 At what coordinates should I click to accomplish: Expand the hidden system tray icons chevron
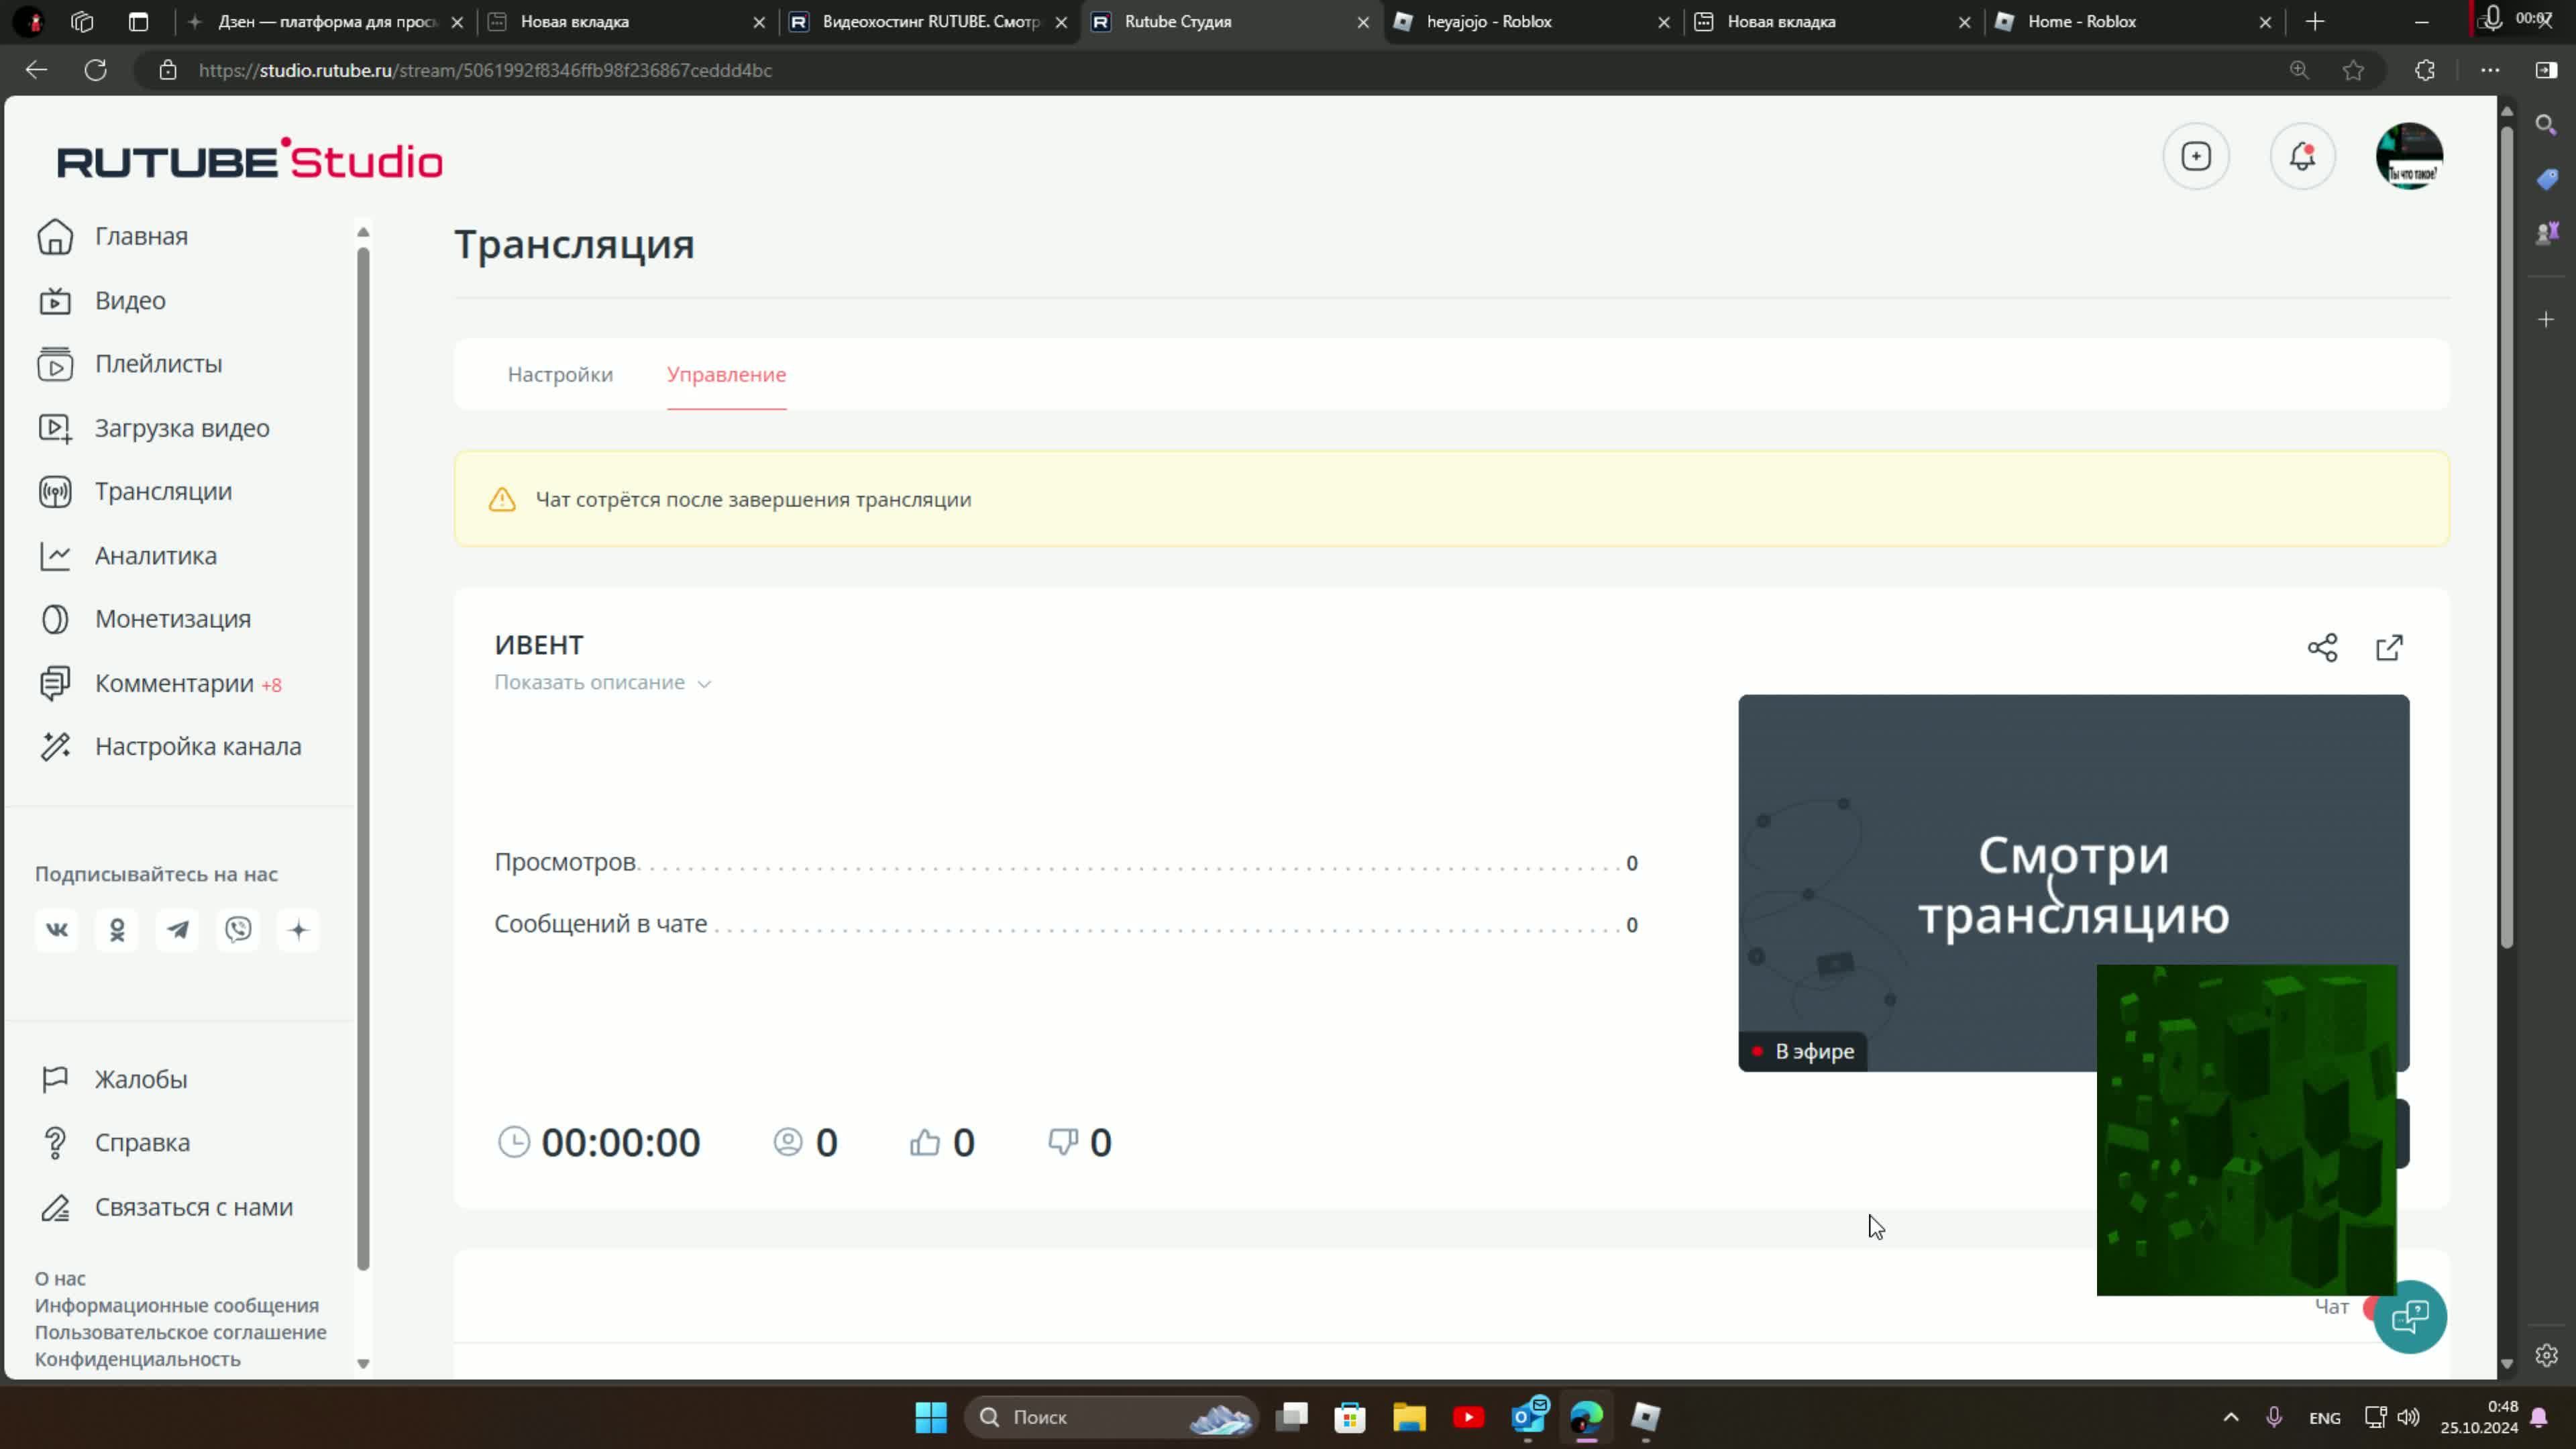[2231, 1417]
